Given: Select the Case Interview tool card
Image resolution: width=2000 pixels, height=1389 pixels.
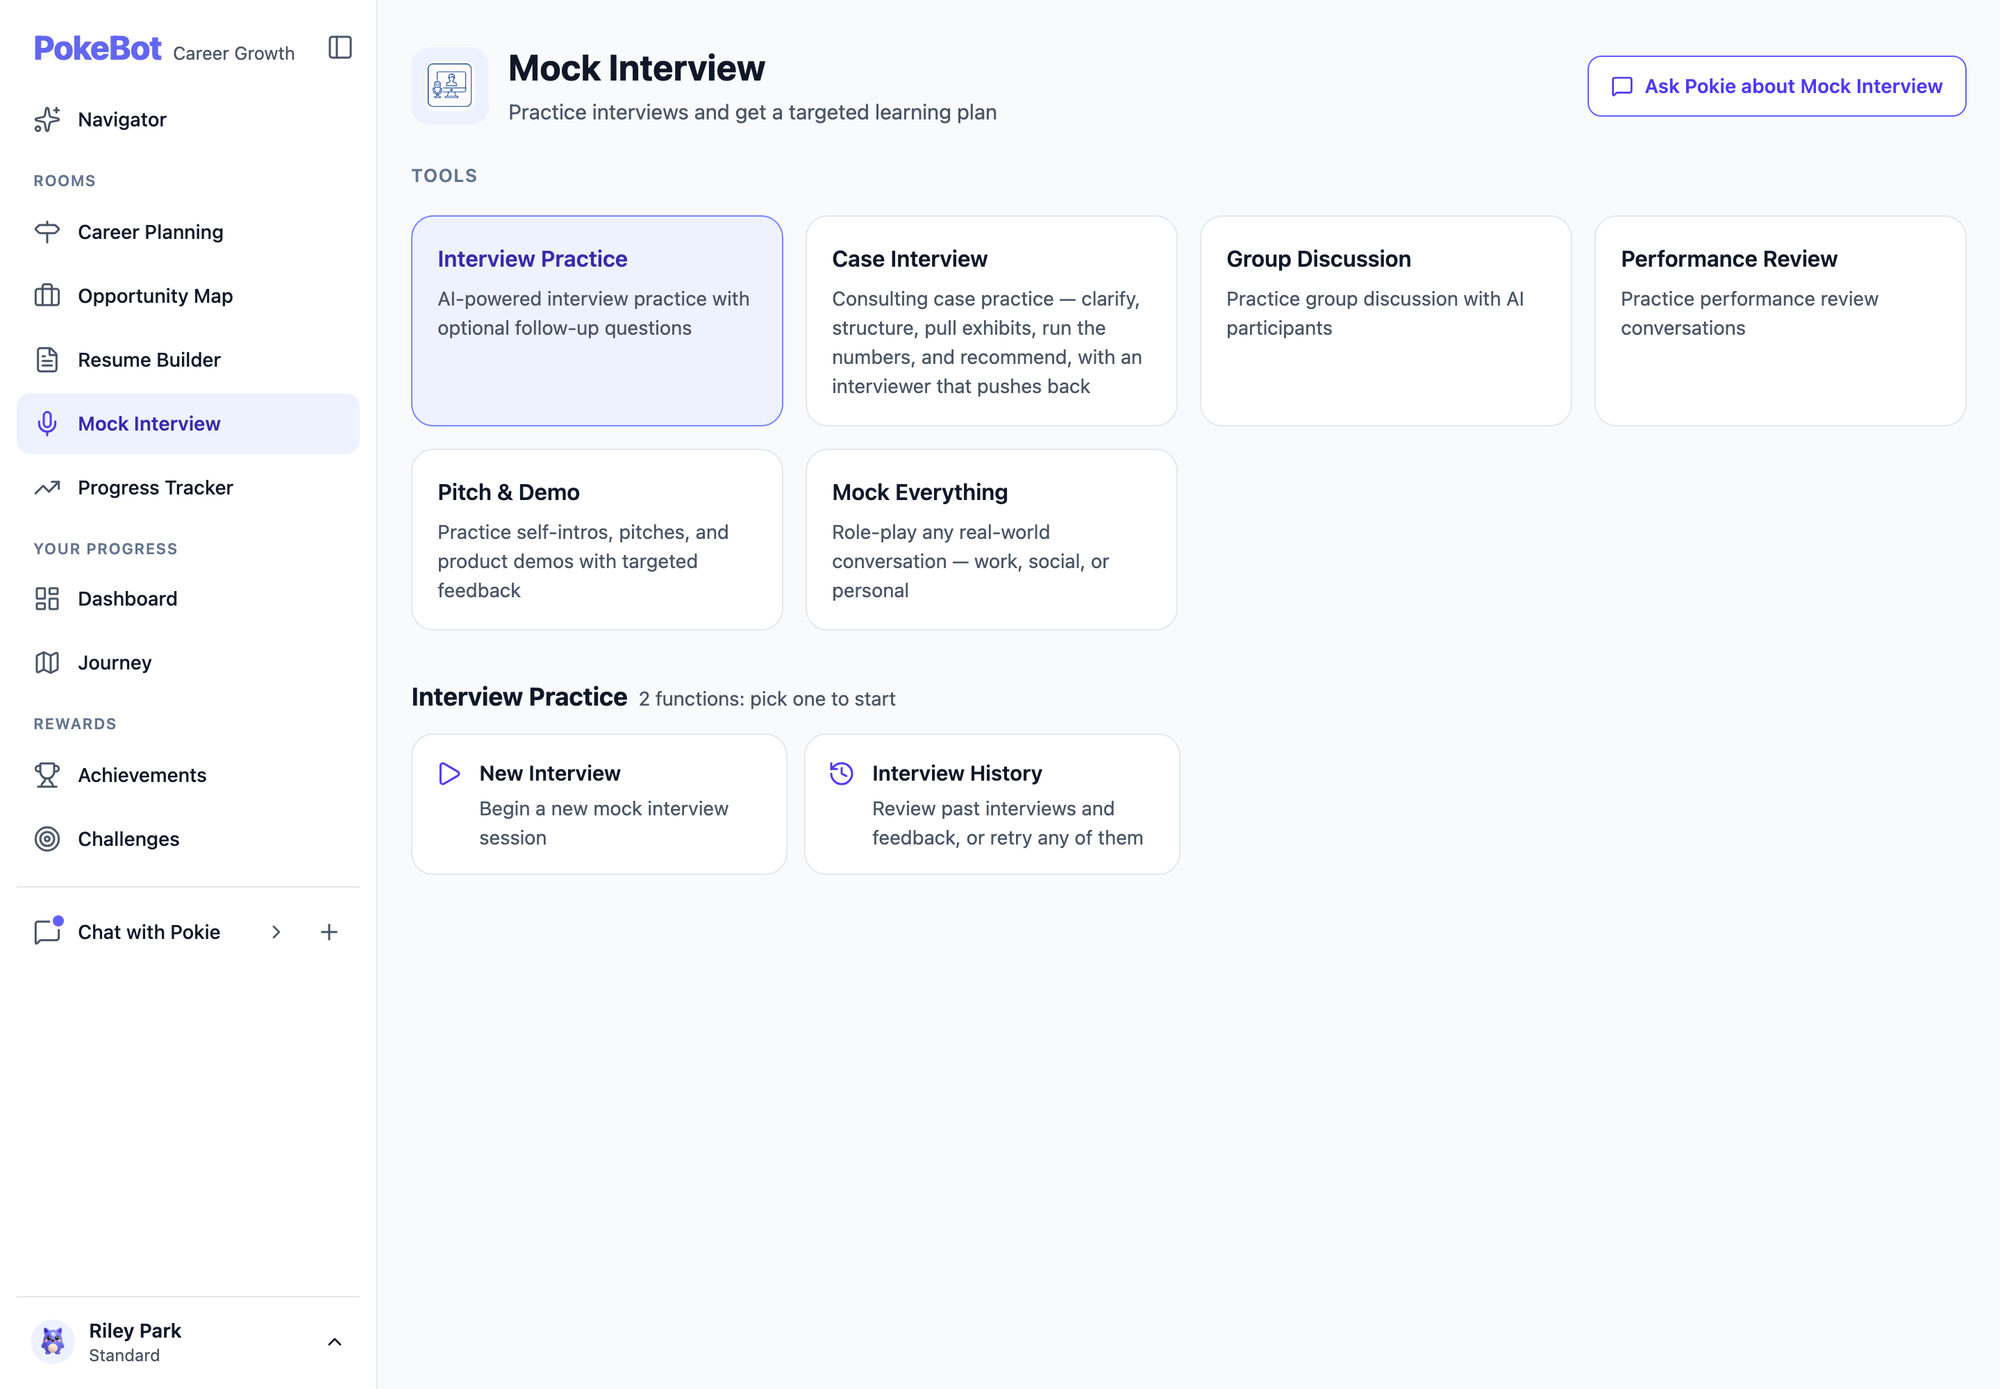Looking at the screenshot, I should pyautogui.click(x=991, y=321).
